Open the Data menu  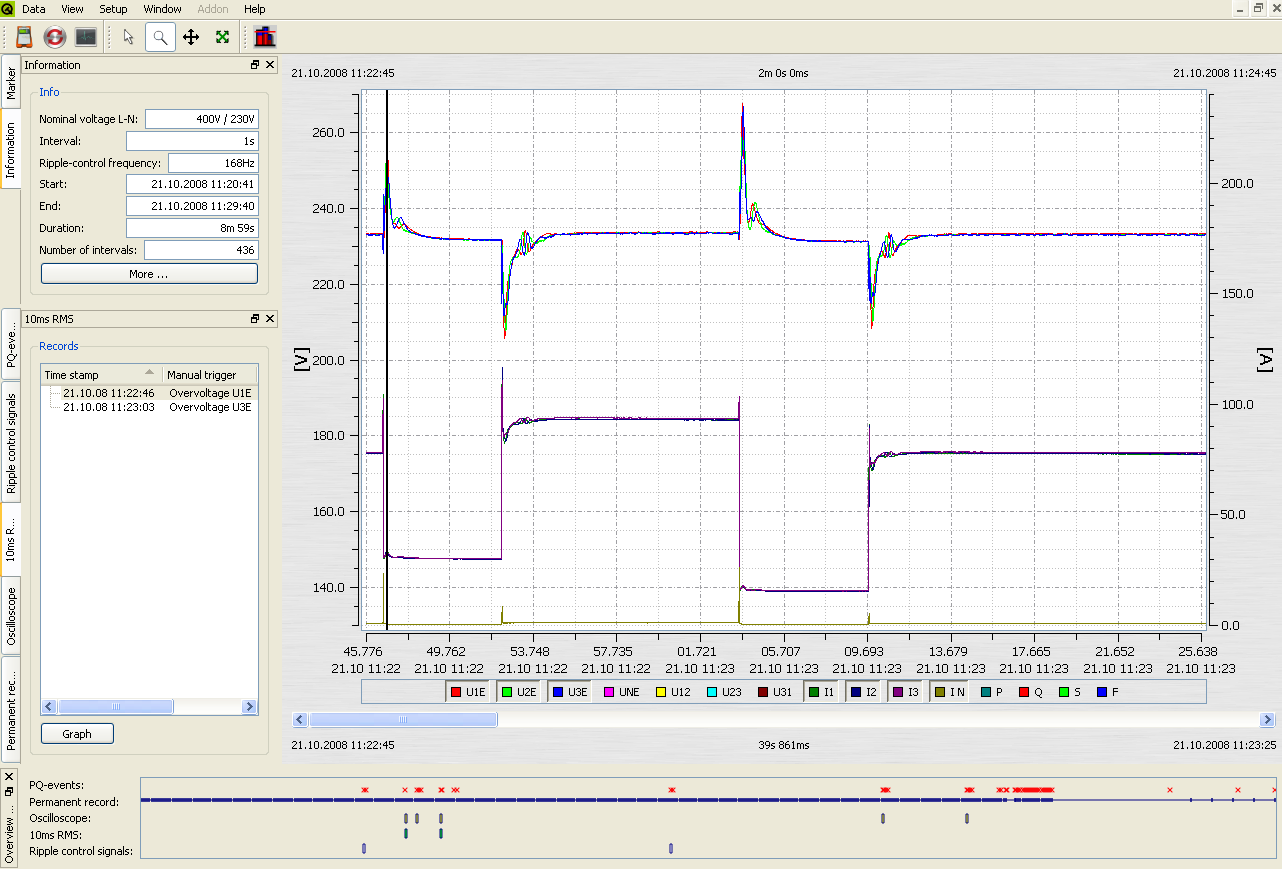(33, 9)
